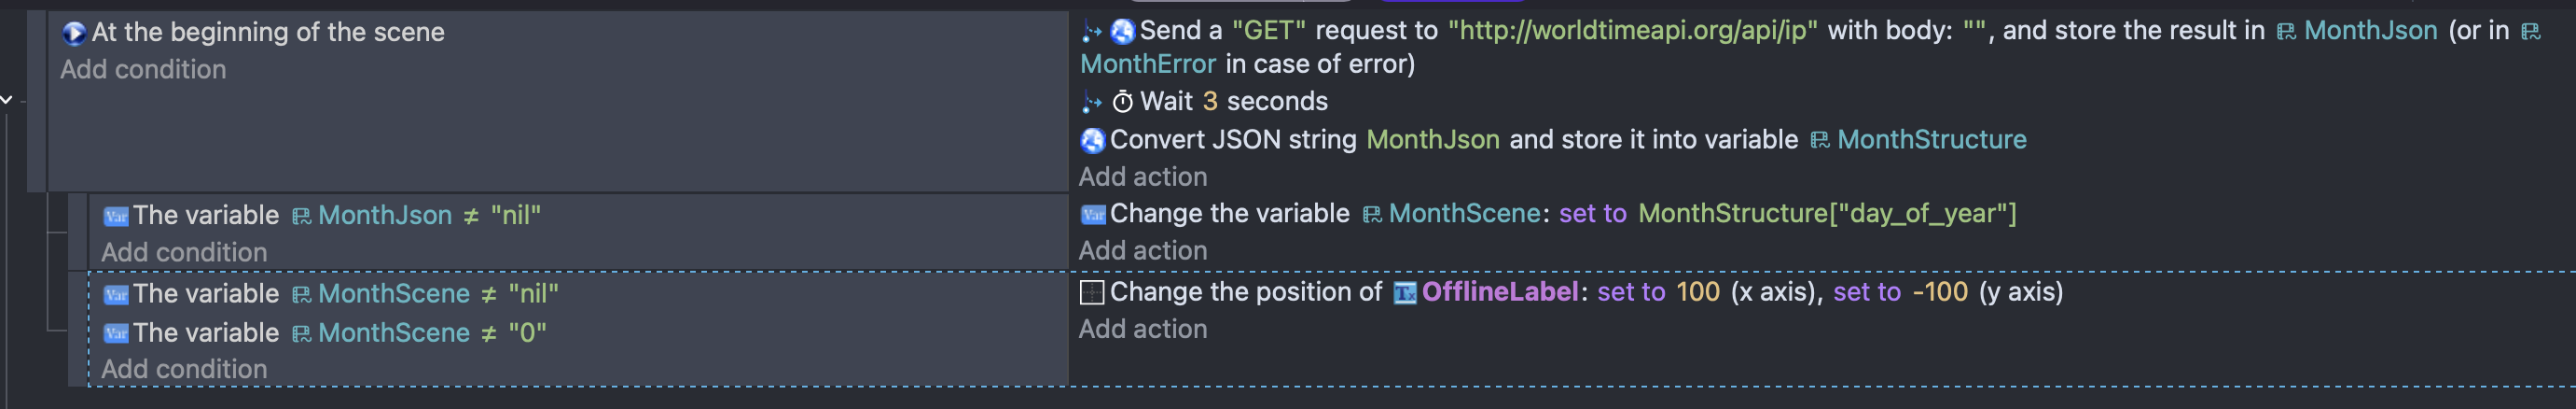Collapse the event using the left chevron
This screenshot has width=2576, height=409.
(x=7, y=99)
